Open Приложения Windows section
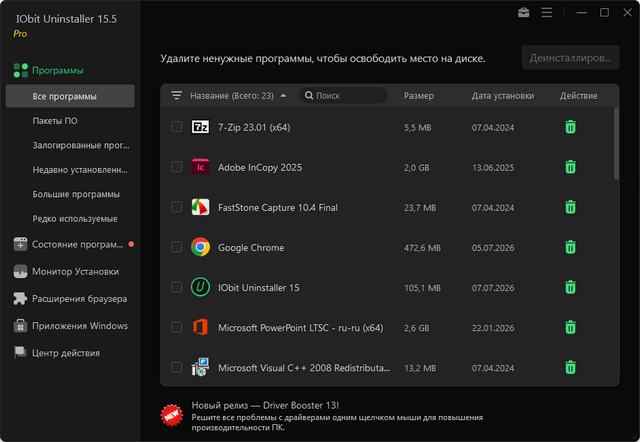Image resolution: width=640 pixels, height=442 pixels. click(x=80, y=326)
